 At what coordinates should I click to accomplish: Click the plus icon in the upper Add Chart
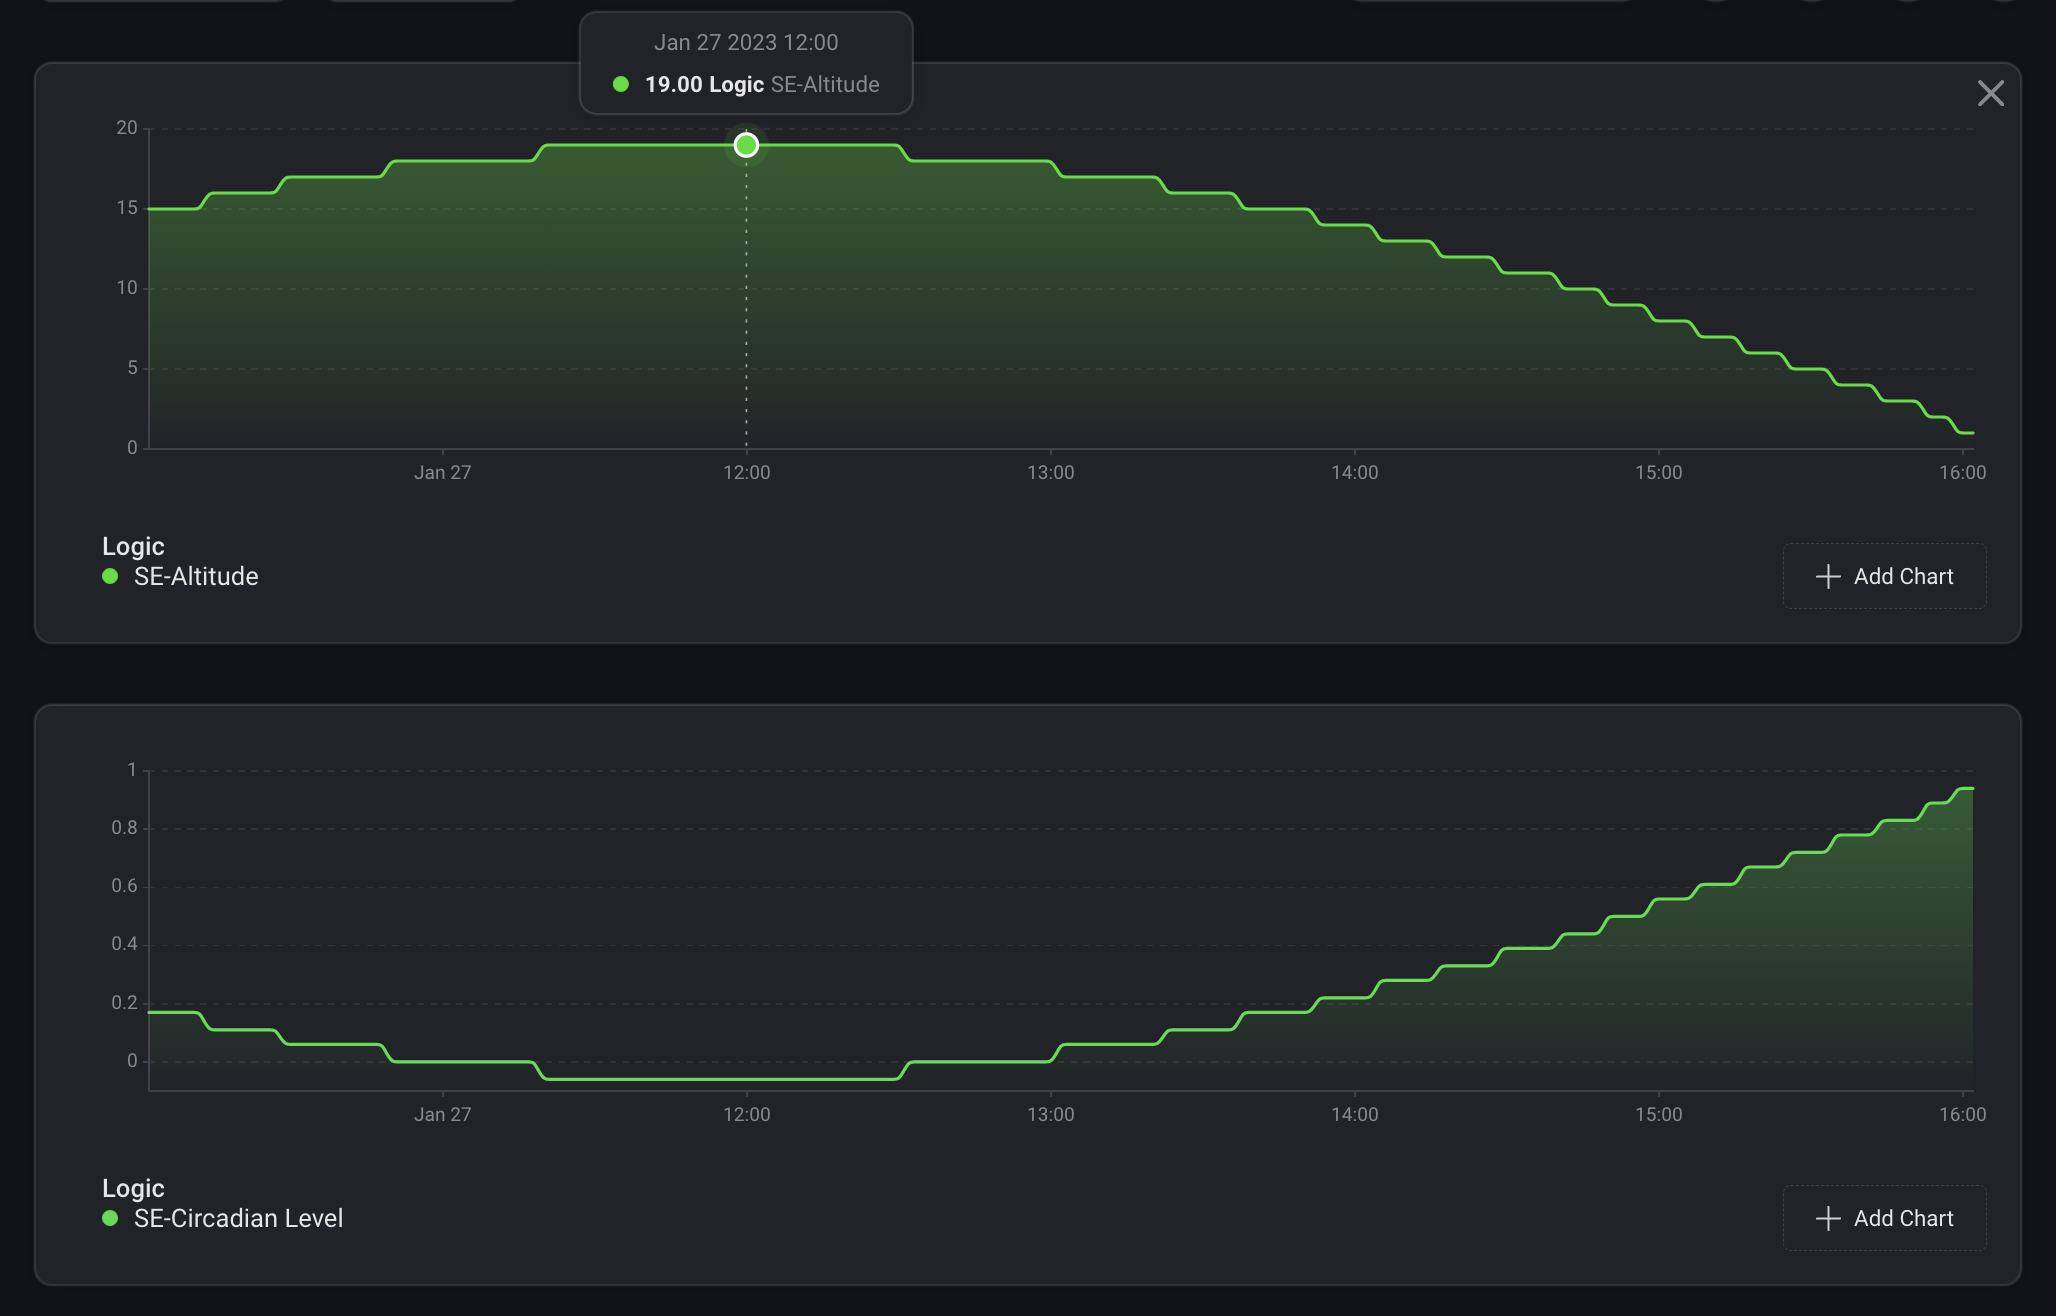pyautogui.click(x=1828, y=576)
